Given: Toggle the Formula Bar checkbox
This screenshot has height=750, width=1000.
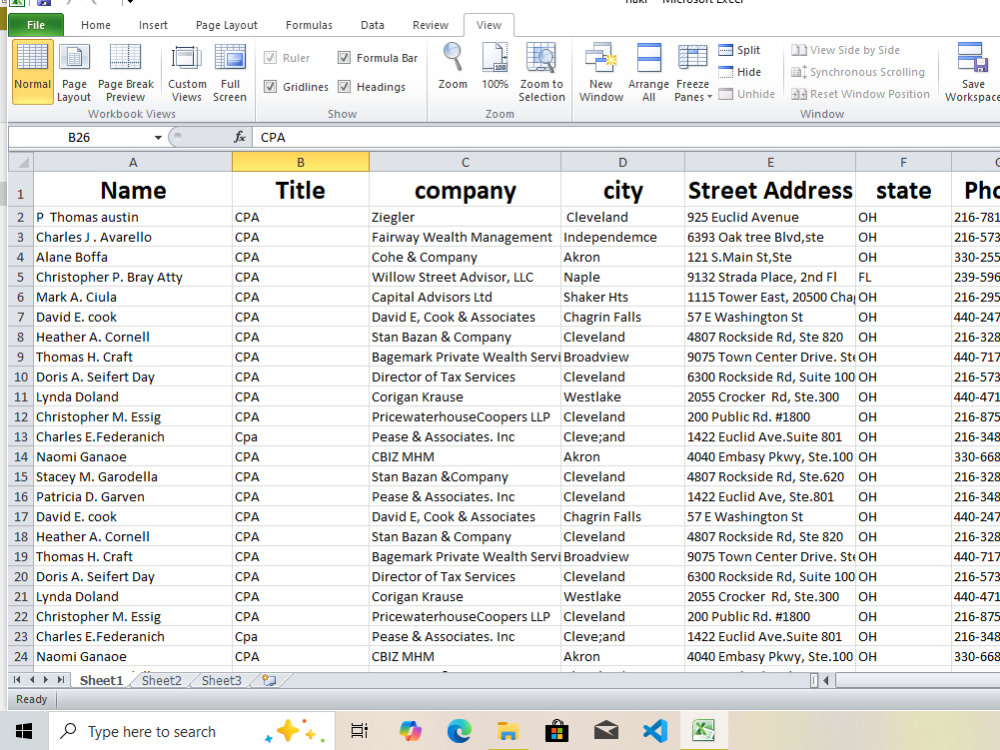Looking at the screenshot, I should [x=344, y=58].
